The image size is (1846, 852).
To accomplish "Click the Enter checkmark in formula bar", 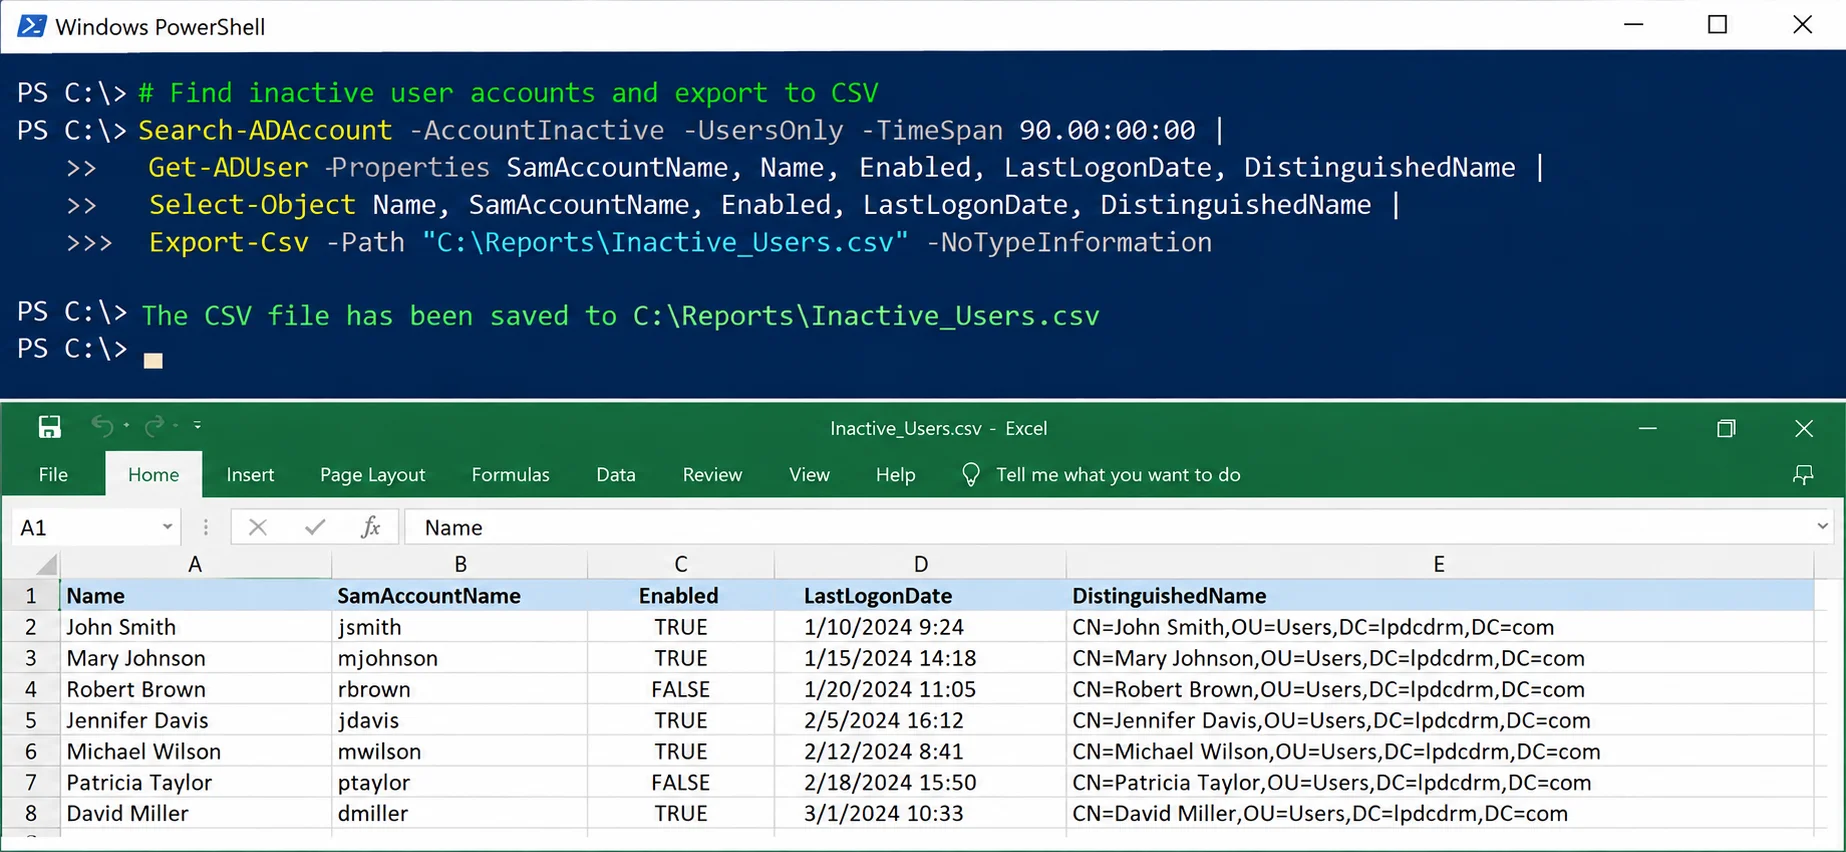I will click(x=315, y=527).
